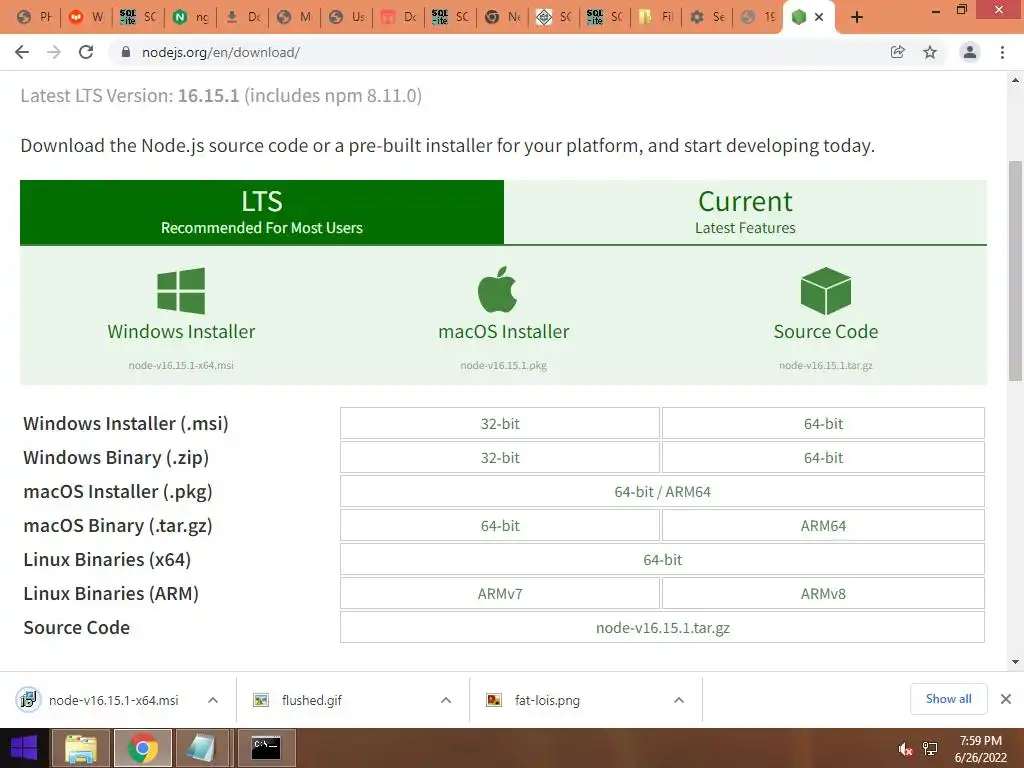Click Show all downloads button

pos(948,699)
